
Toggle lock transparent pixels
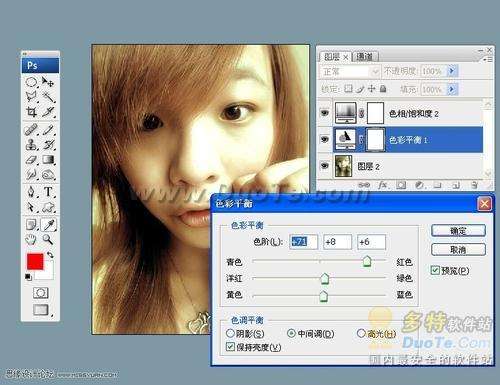pos(348,88)
